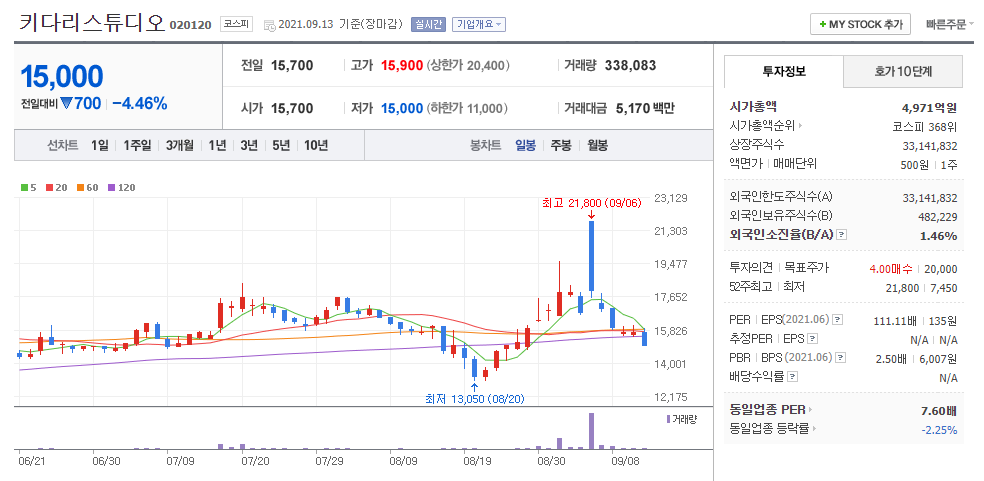The width and height of the screenshot is (984, 481).
Task: Click the MY STOCK 추가 button
Action: 860,24
